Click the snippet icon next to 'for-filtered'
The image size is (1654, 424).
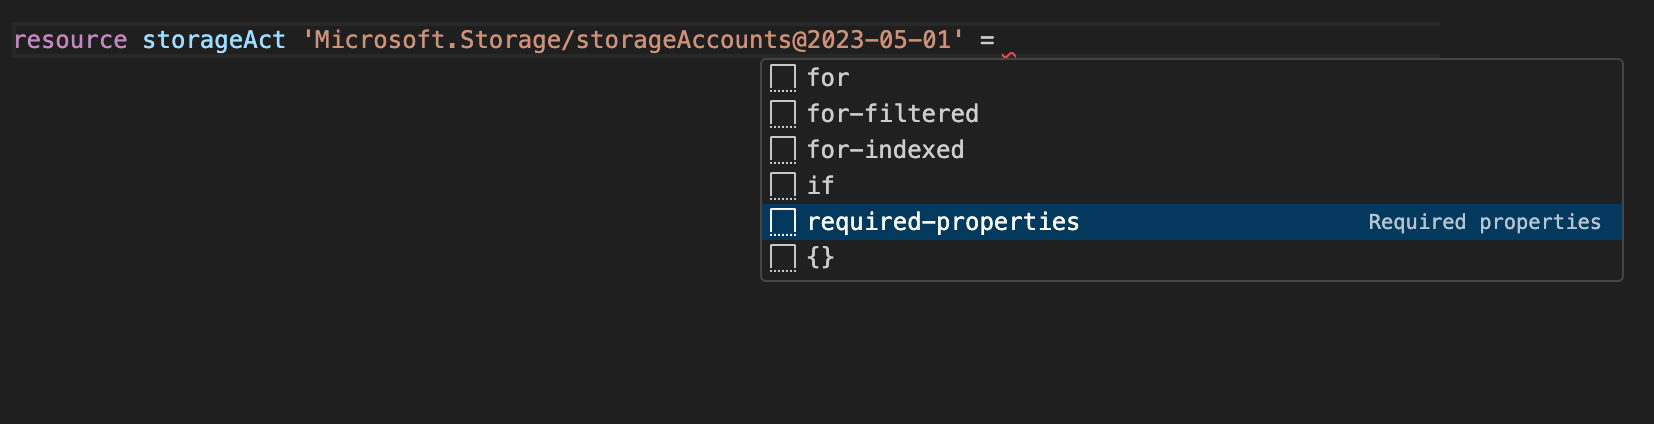[x=783, y=114]
